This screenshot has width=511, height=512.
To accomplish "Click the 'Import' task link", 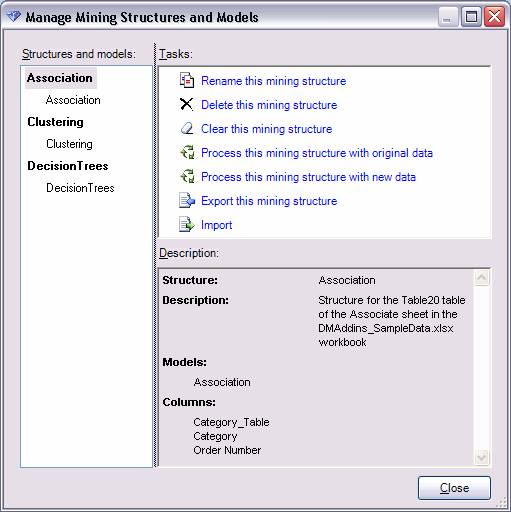I will 216,225.
